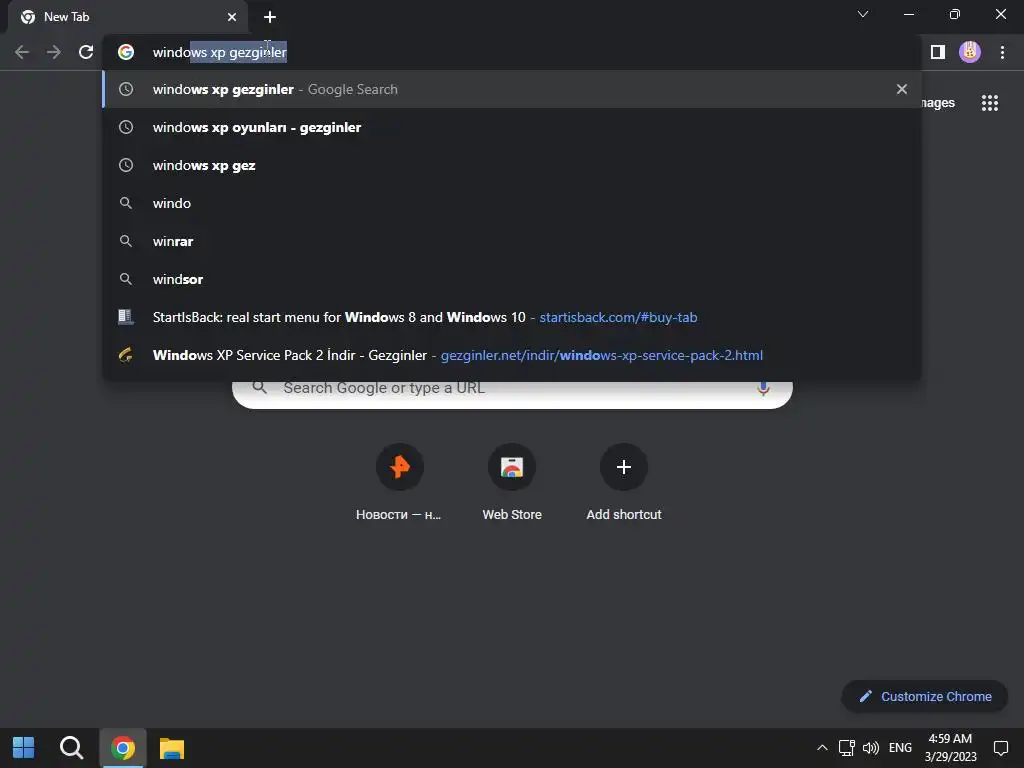Image resolution: width=1024 pixels, height=768 pixels.
Task: Open the Web Store shortcut
Action: pos(511,482)
